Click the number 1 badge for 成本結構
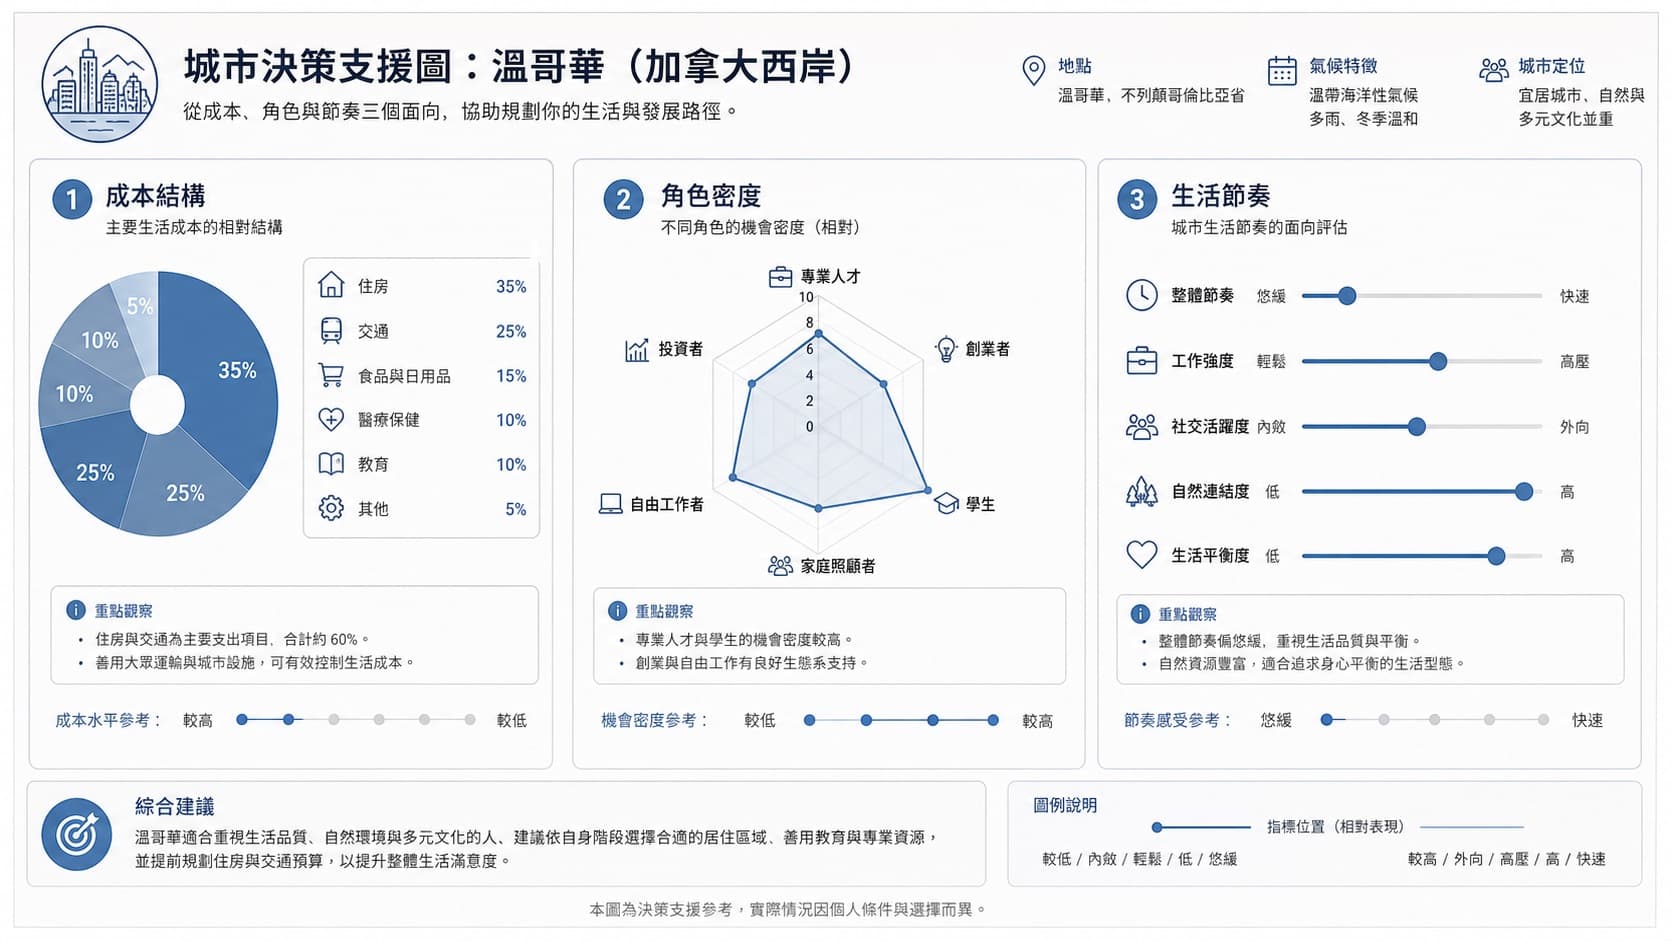 point(72,200)
